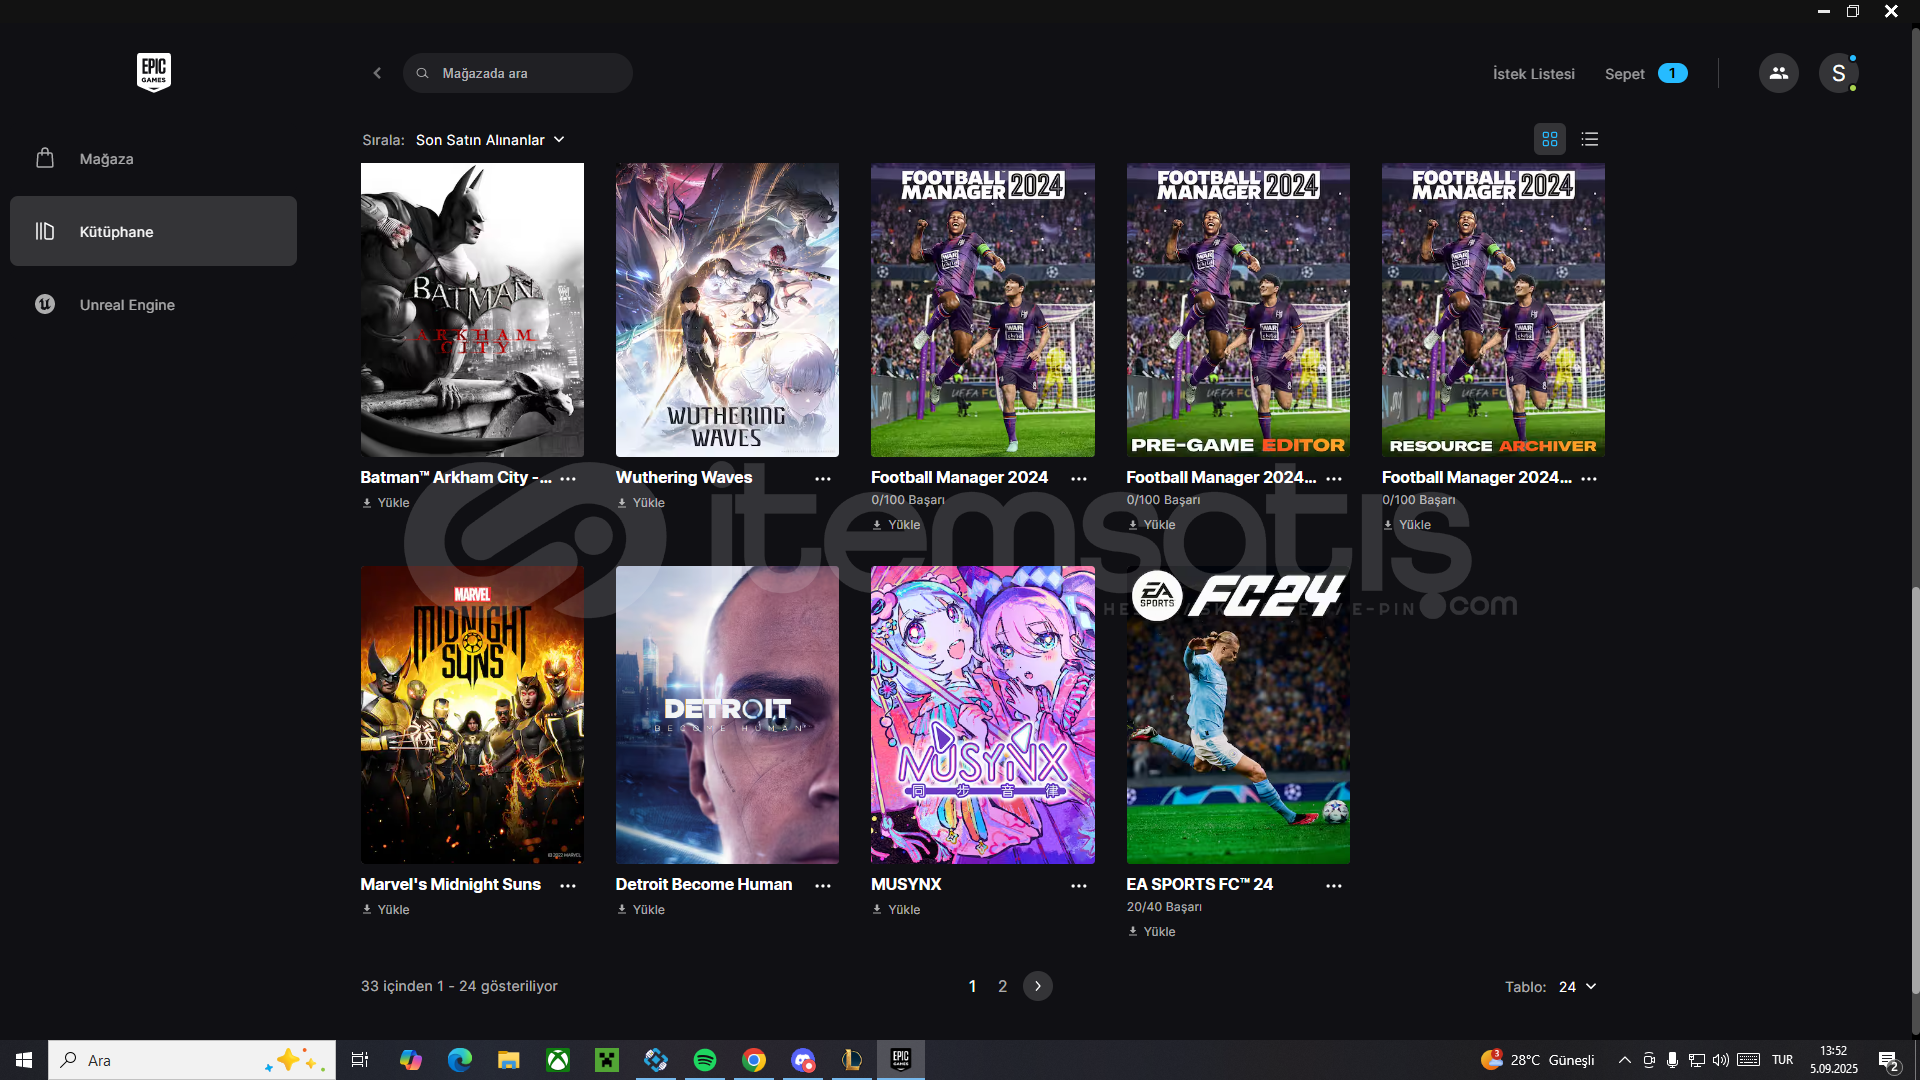Viewport: 1920px width, 1080px height.
Task: Select the Kütüphane library item
Action: (153, 231)
